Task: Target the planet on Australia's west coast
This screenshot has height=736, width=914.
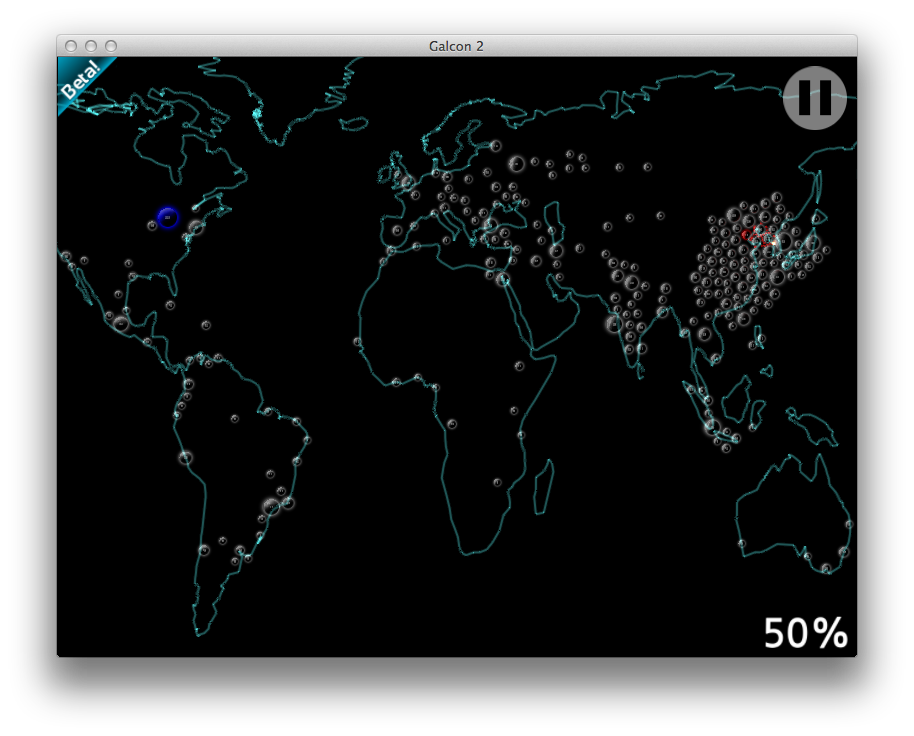Action: point(741,544)
